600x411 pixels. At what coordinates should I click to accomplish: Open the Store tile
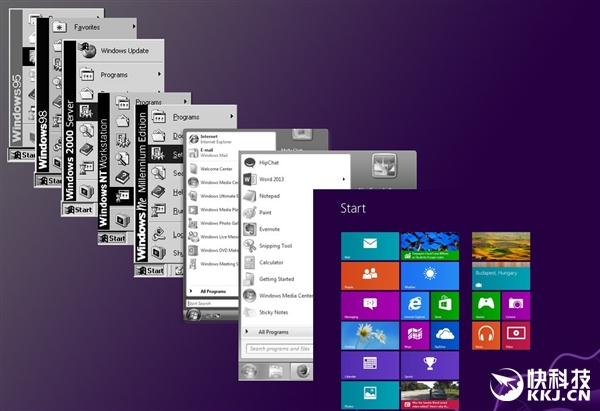tap(445, 306)
